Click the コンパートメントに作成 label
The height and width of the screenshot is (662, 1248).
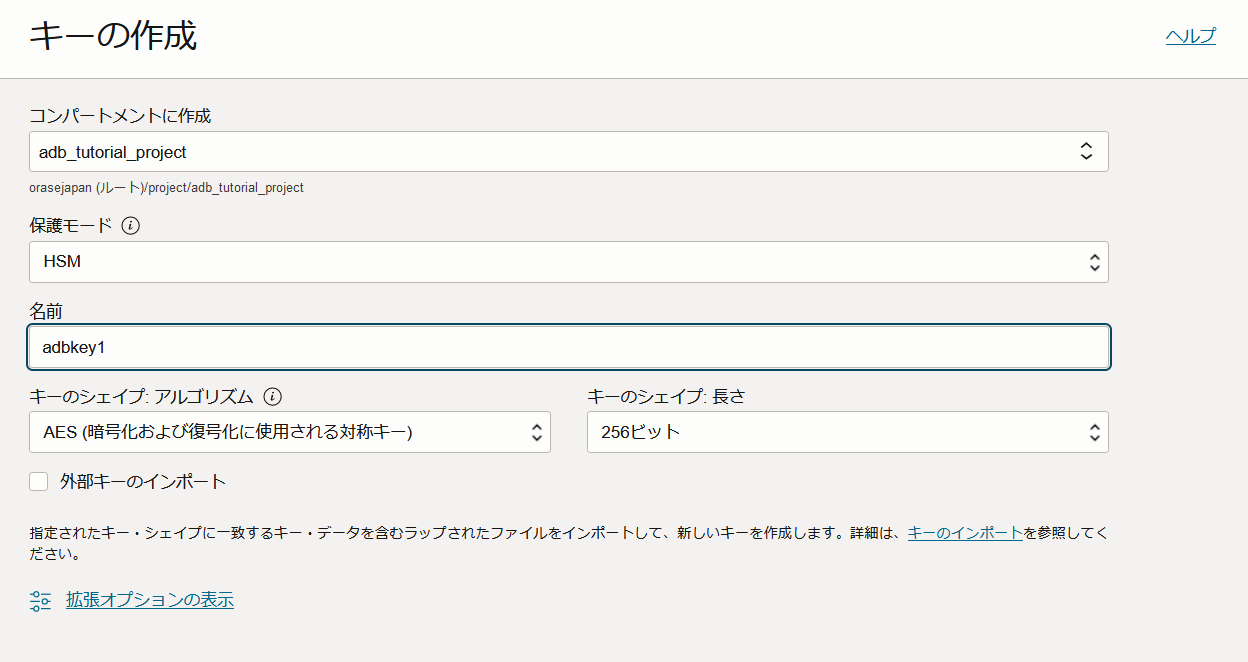pos(120,116)
